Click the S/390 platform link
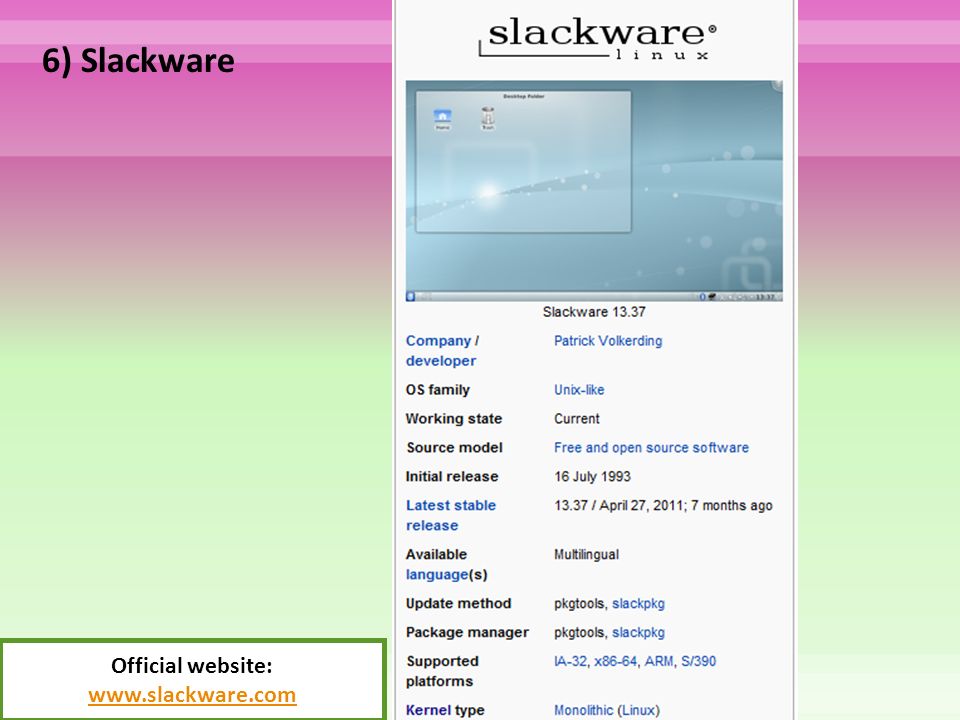The image size is (960, 720). [699, 661]
